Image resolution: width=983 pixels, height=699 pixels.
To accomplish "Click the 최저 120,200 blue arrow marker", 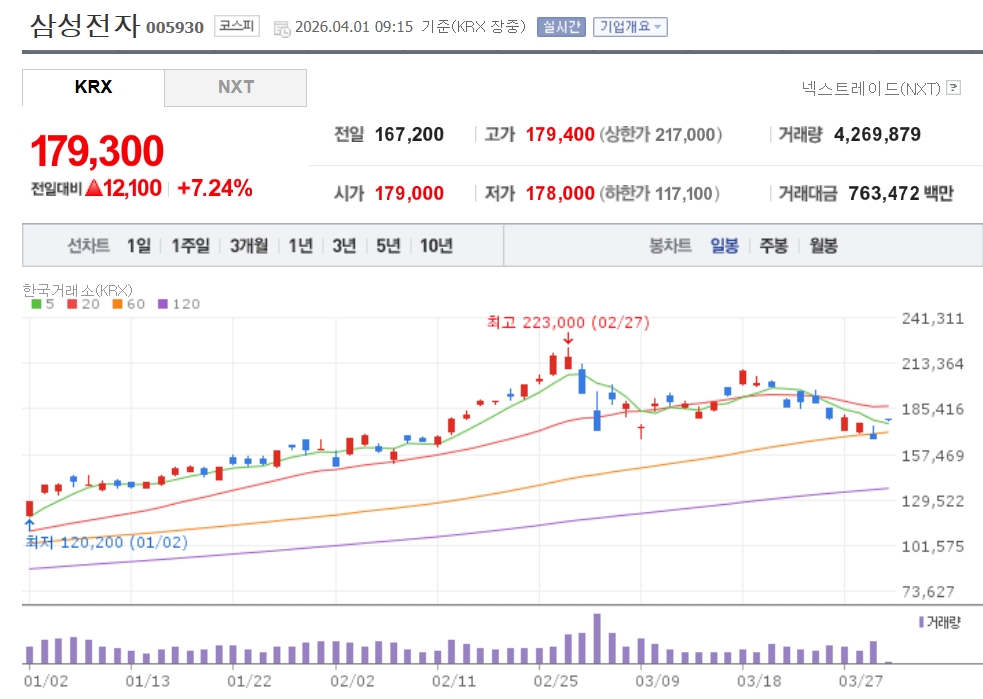I will pyautogui.click(x=29, y=524).
